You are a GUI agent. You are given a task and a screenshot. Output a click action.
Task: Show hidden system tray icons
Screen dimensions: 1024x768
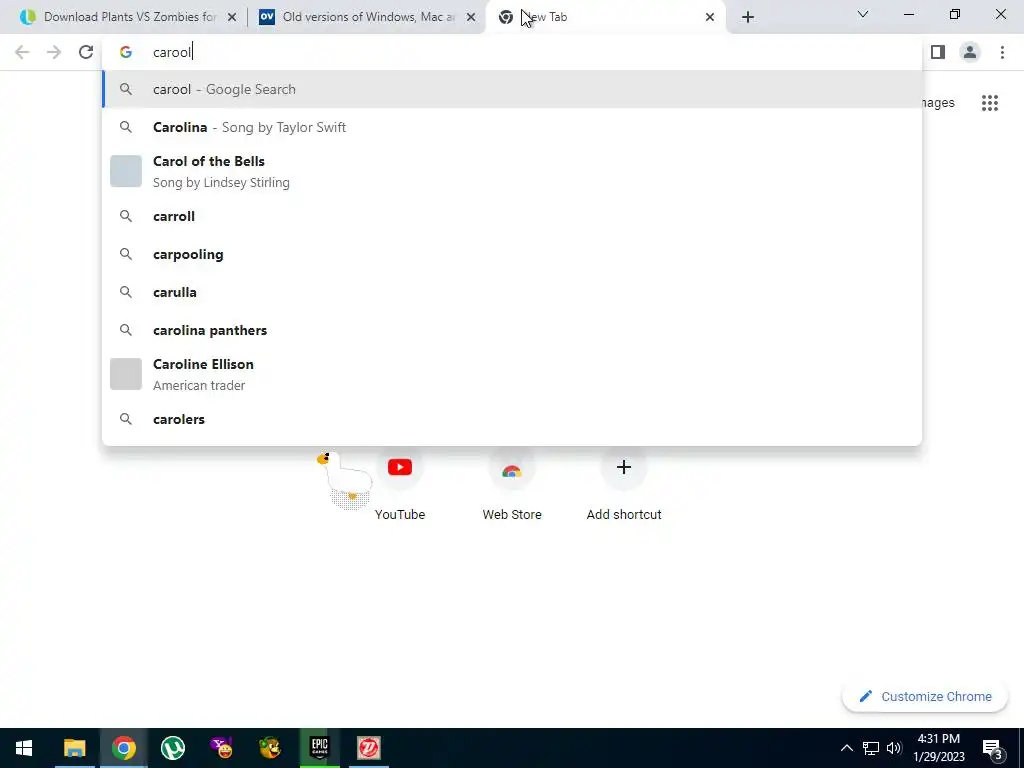[x=846, y=748]
